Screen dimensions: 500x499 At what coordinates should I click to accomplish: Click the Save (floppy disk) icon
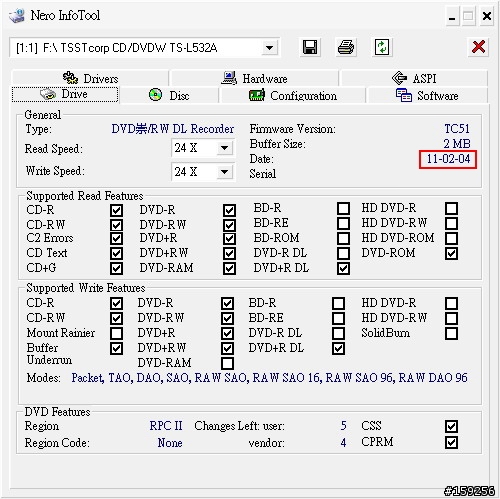click(310, 47)
